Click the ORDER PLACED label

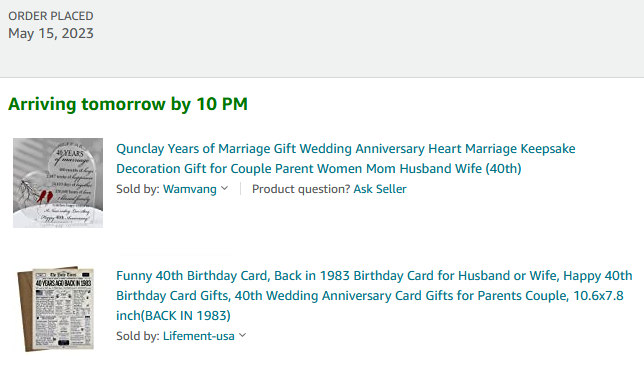tap(51, 16)
